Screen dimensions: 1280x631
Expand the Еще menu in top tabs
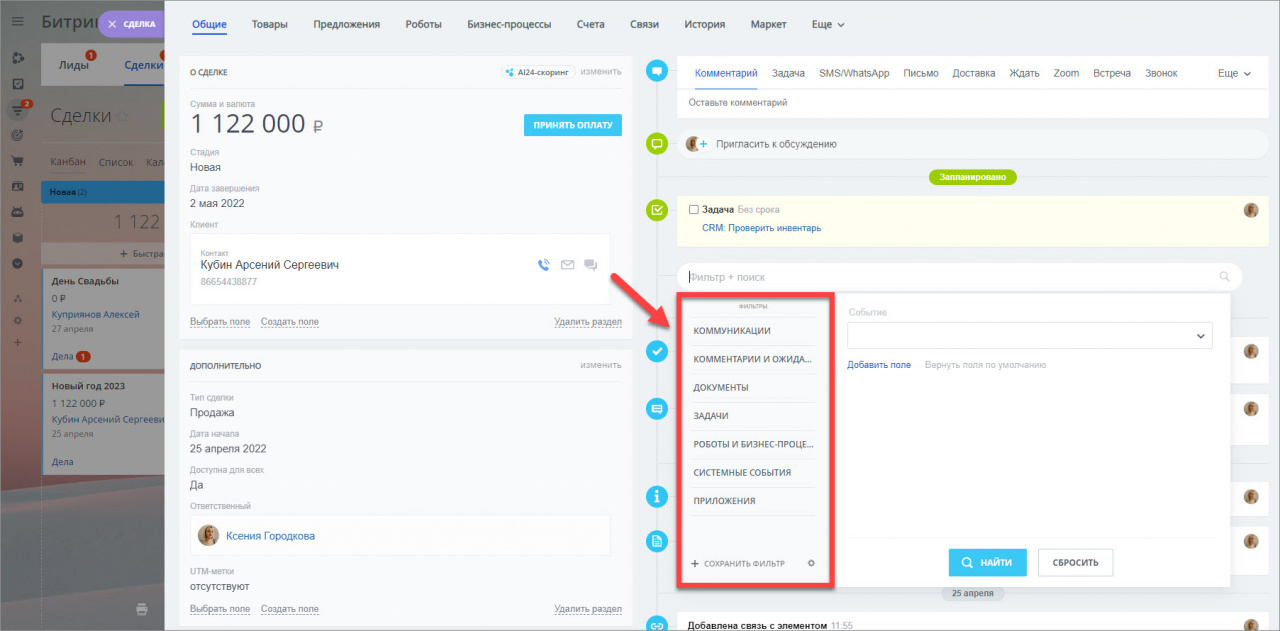828,24
